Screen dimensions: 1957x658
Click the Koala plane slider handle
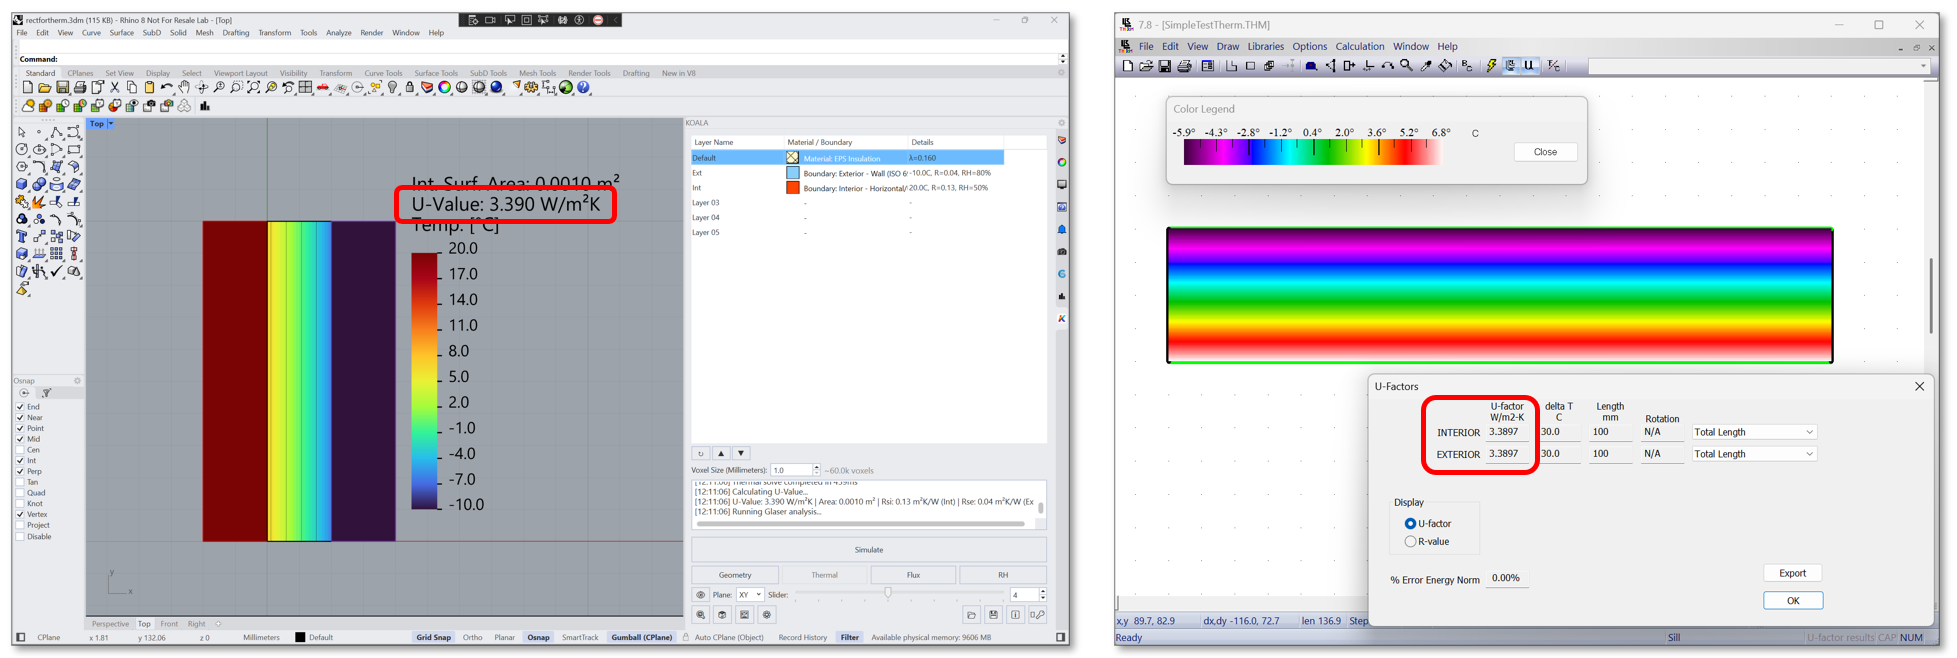coord(888,593)
